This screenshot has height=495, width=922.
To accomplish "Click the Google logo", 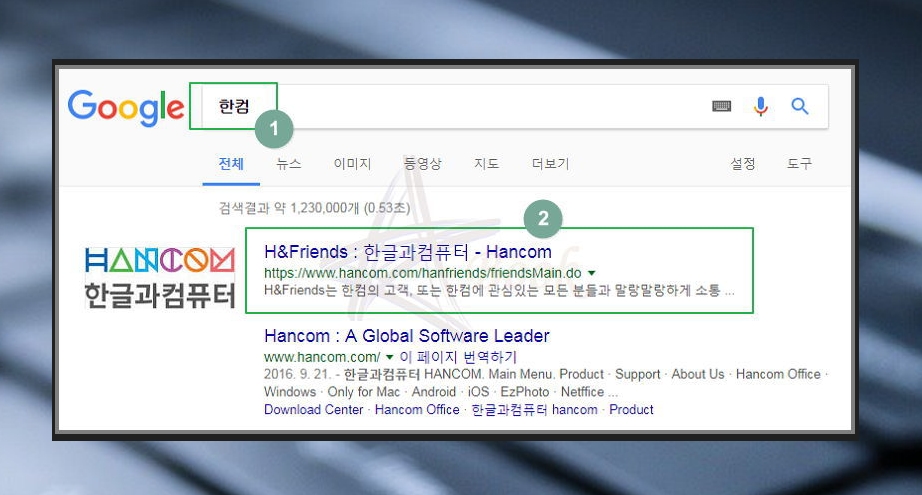I will click(126, 108).
